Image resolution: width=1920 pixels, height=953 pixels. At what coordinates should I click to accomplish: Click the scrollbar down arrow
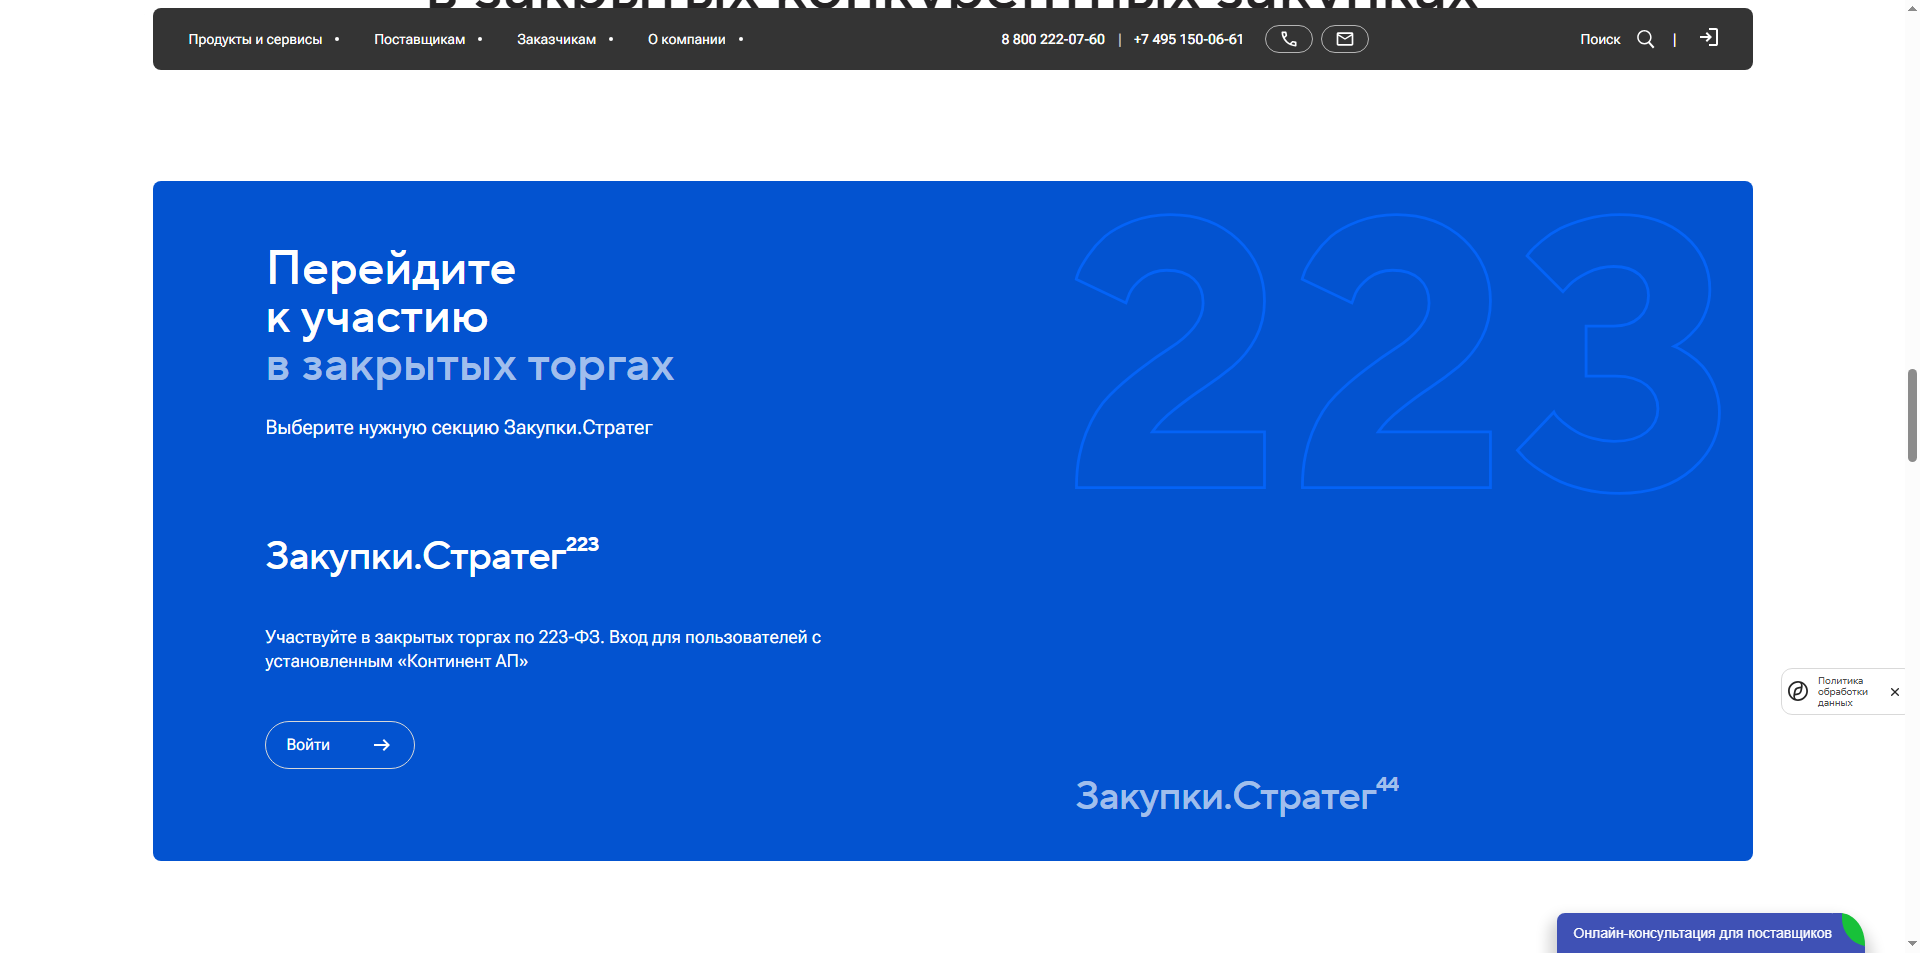pos(1912,943)
